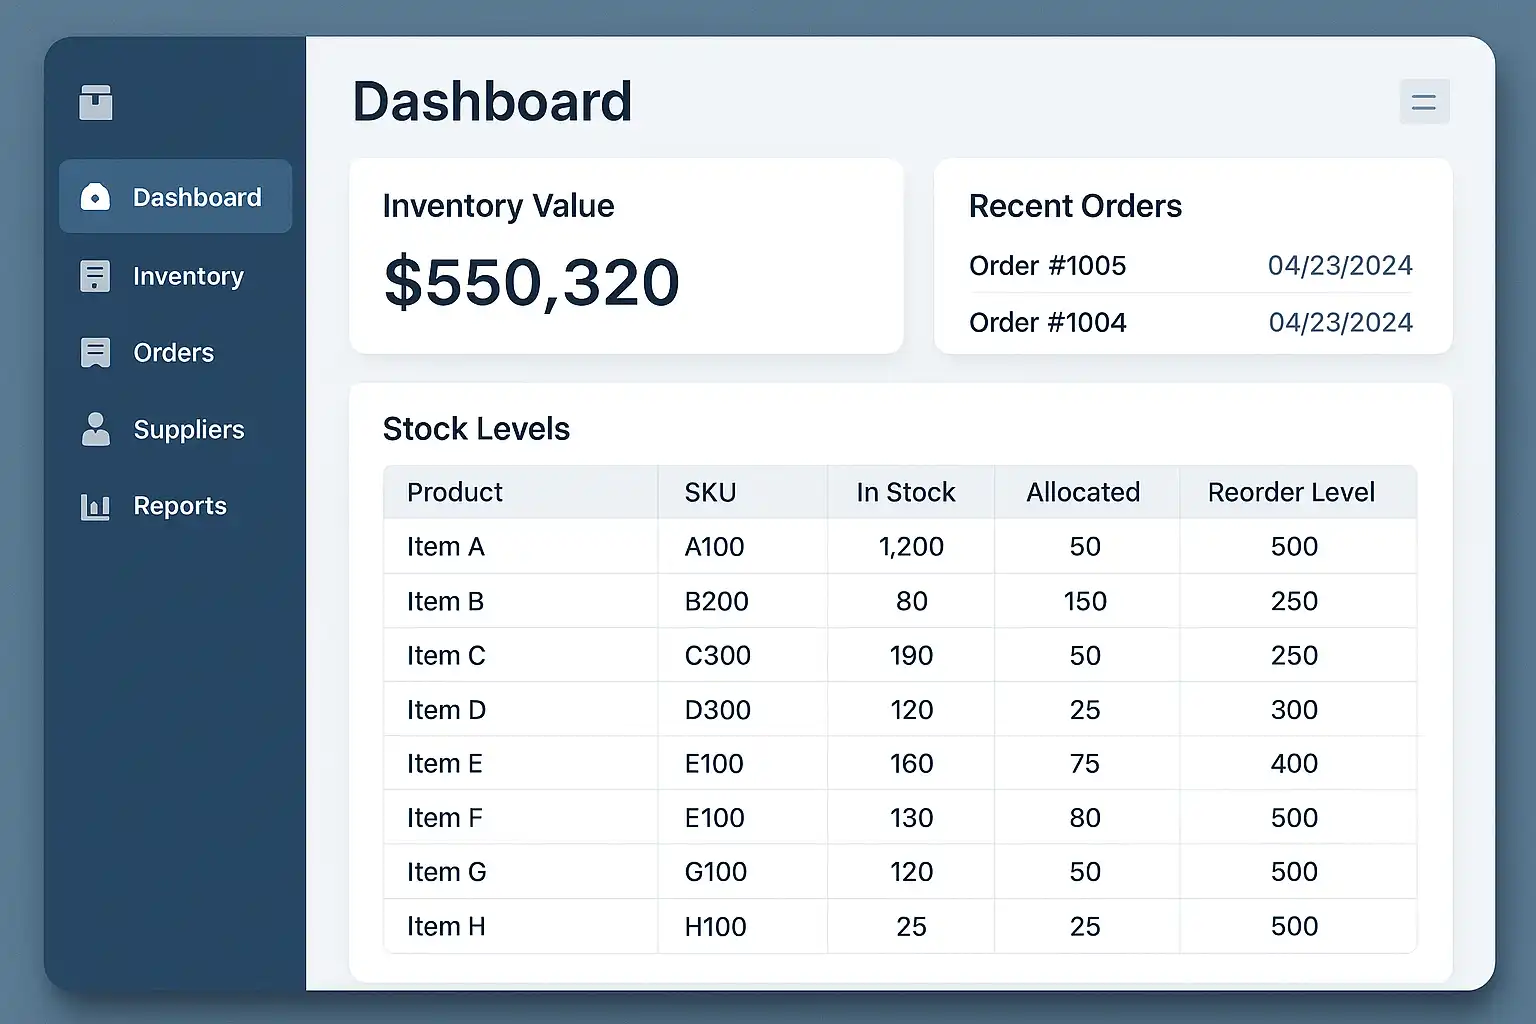Click the SKU column header
The image size is (1536, 1024).
pyautogui.click(x=710, y=492)
